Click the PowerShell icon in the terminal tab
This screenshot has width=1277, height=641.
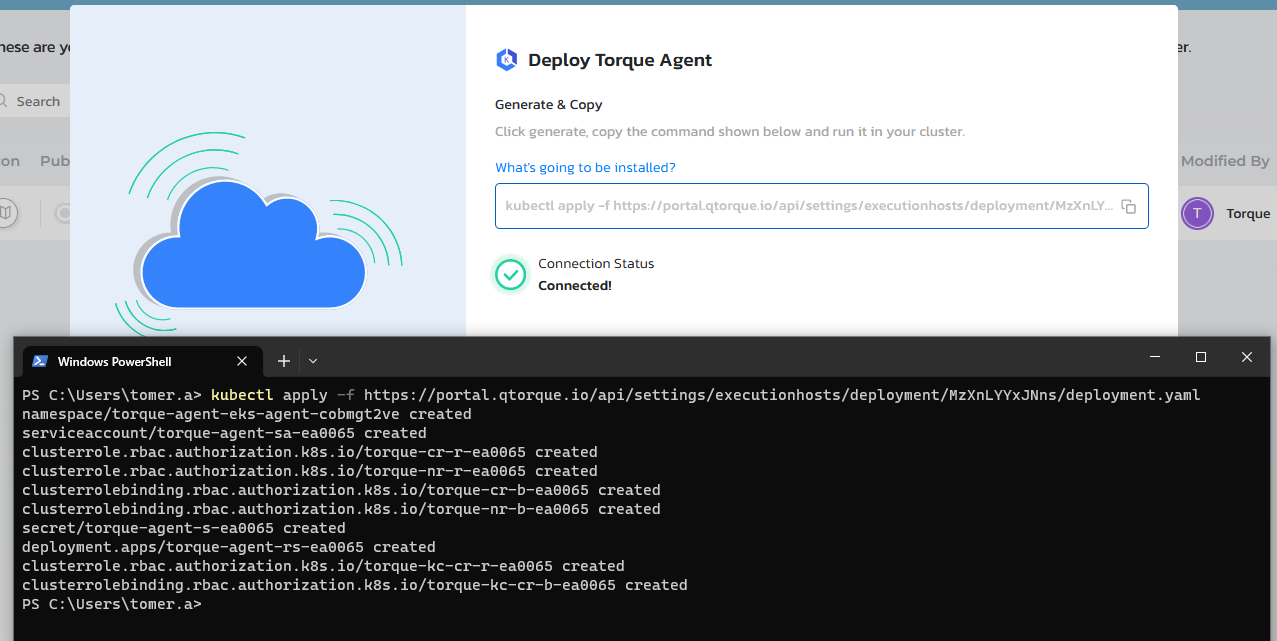point(40,361)
